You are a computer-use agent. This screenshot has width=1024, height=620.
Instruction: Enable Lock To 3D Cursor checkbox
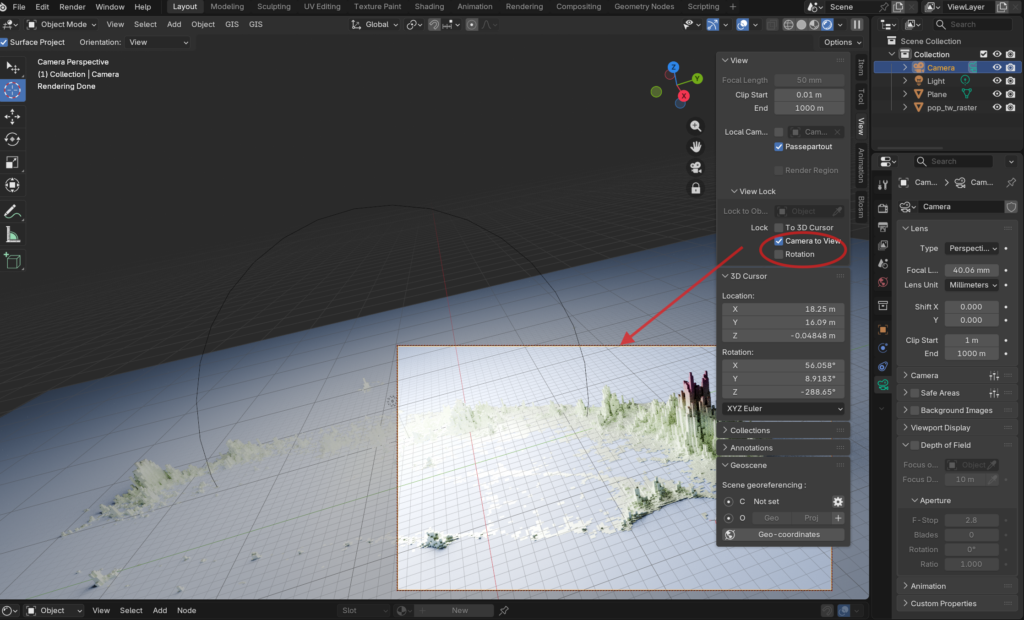tap(778, 228)
